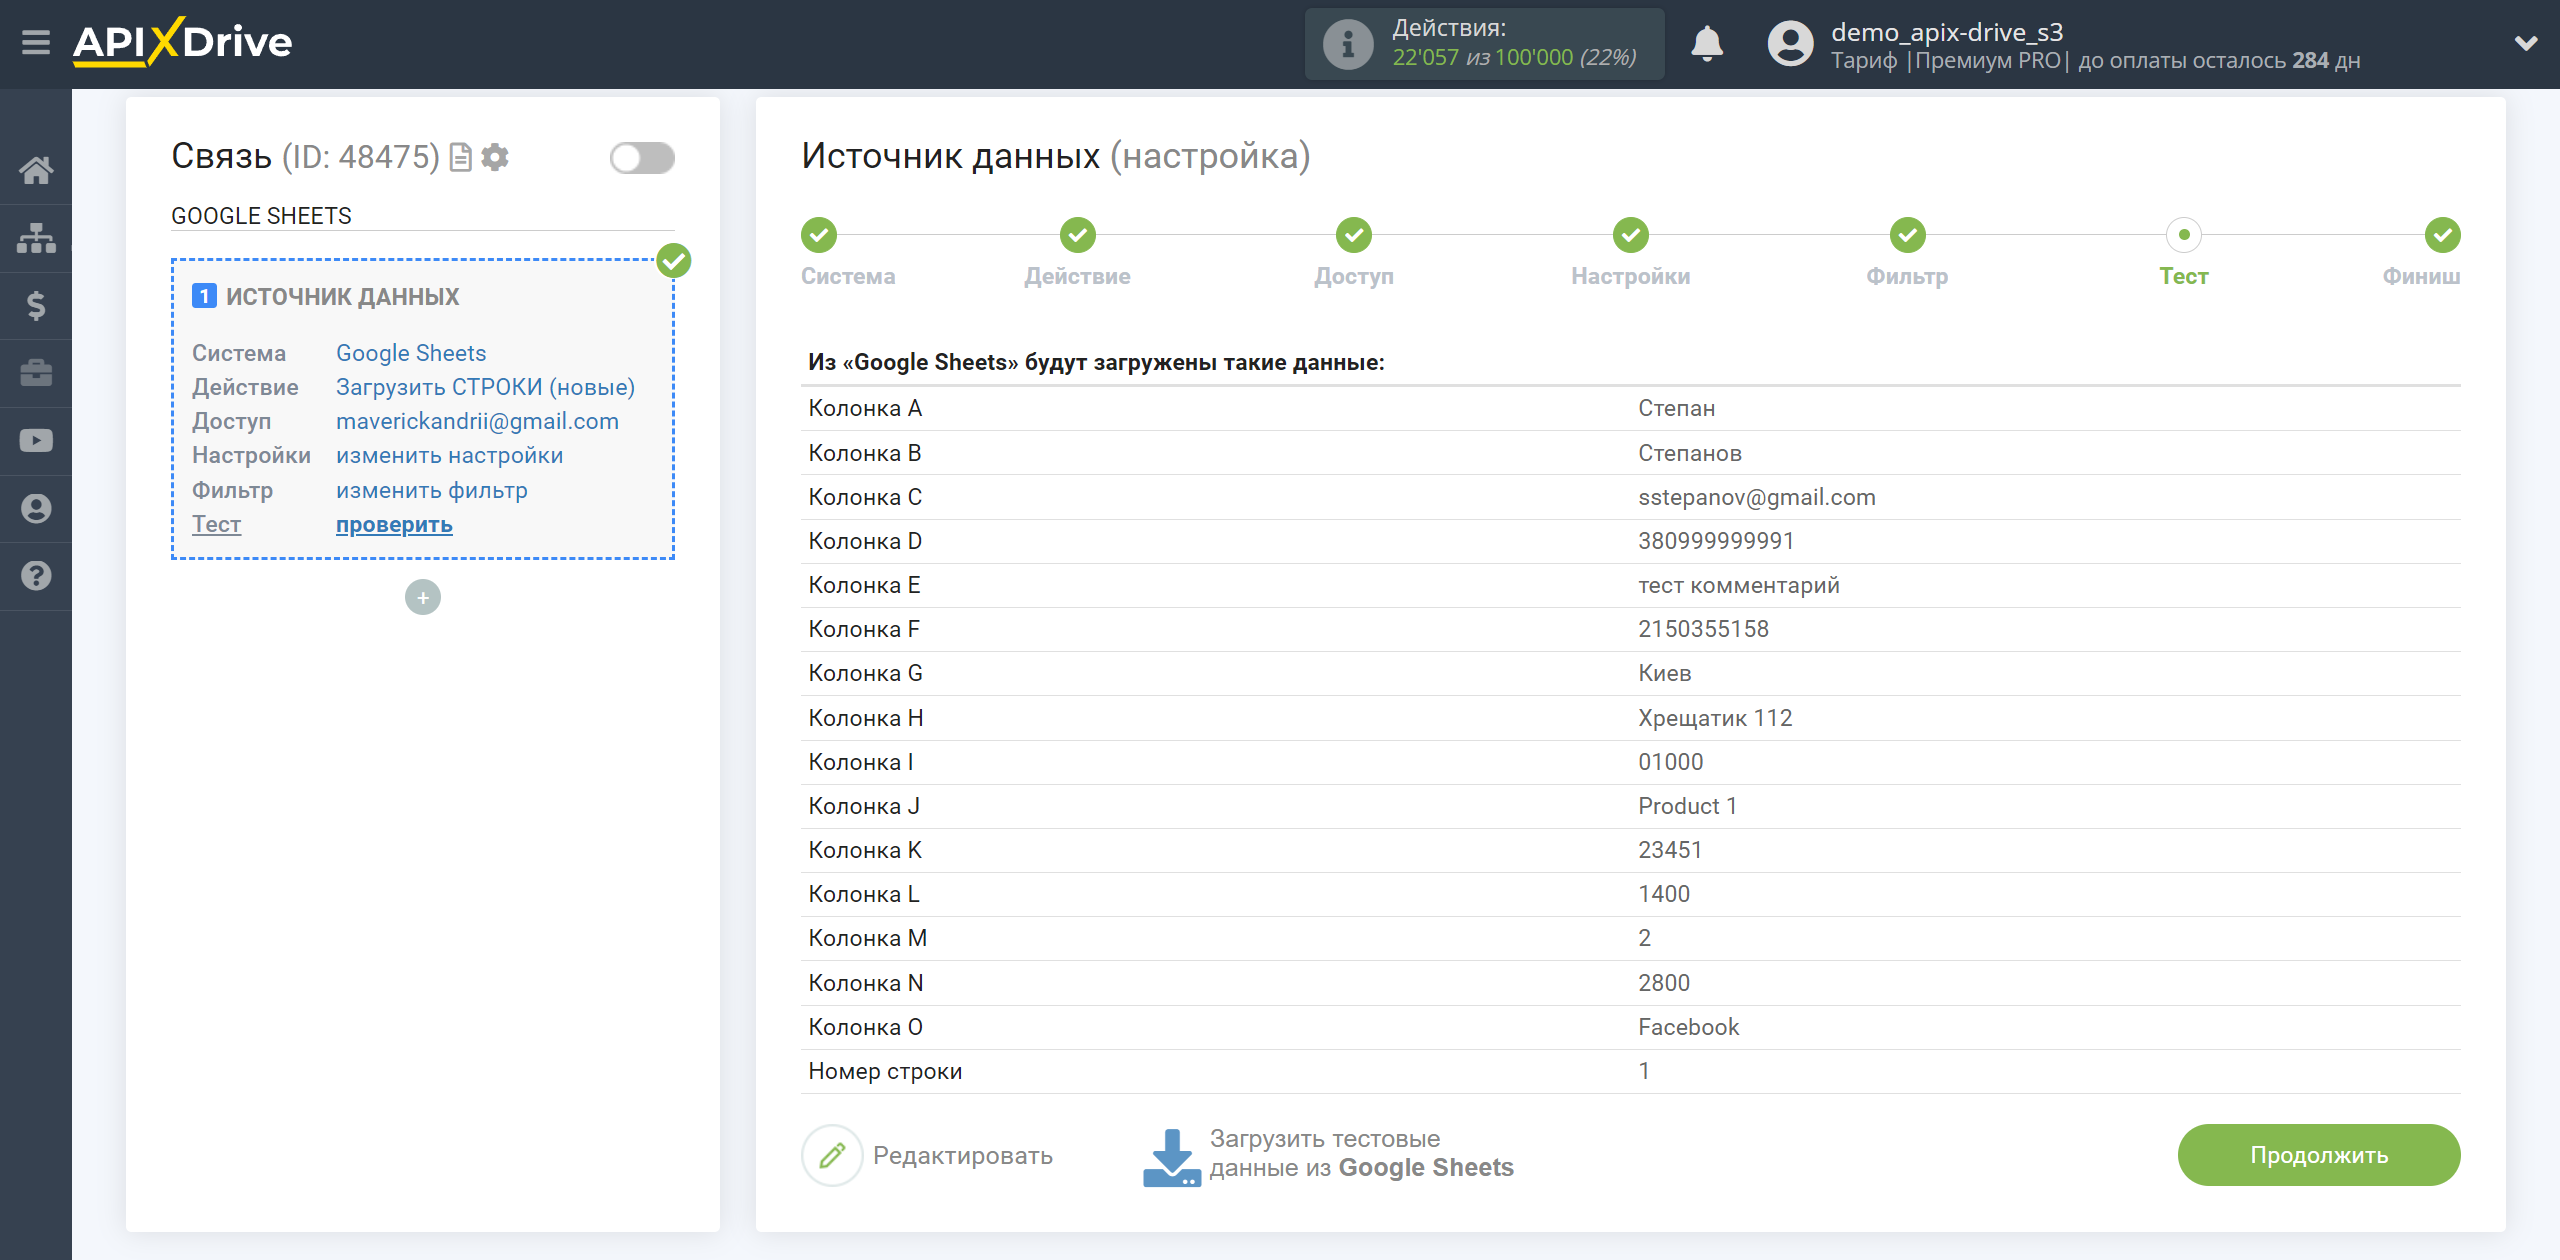Expand the account dropdown chevron
The image size is (2560, 1260).
pos(2525,43)
